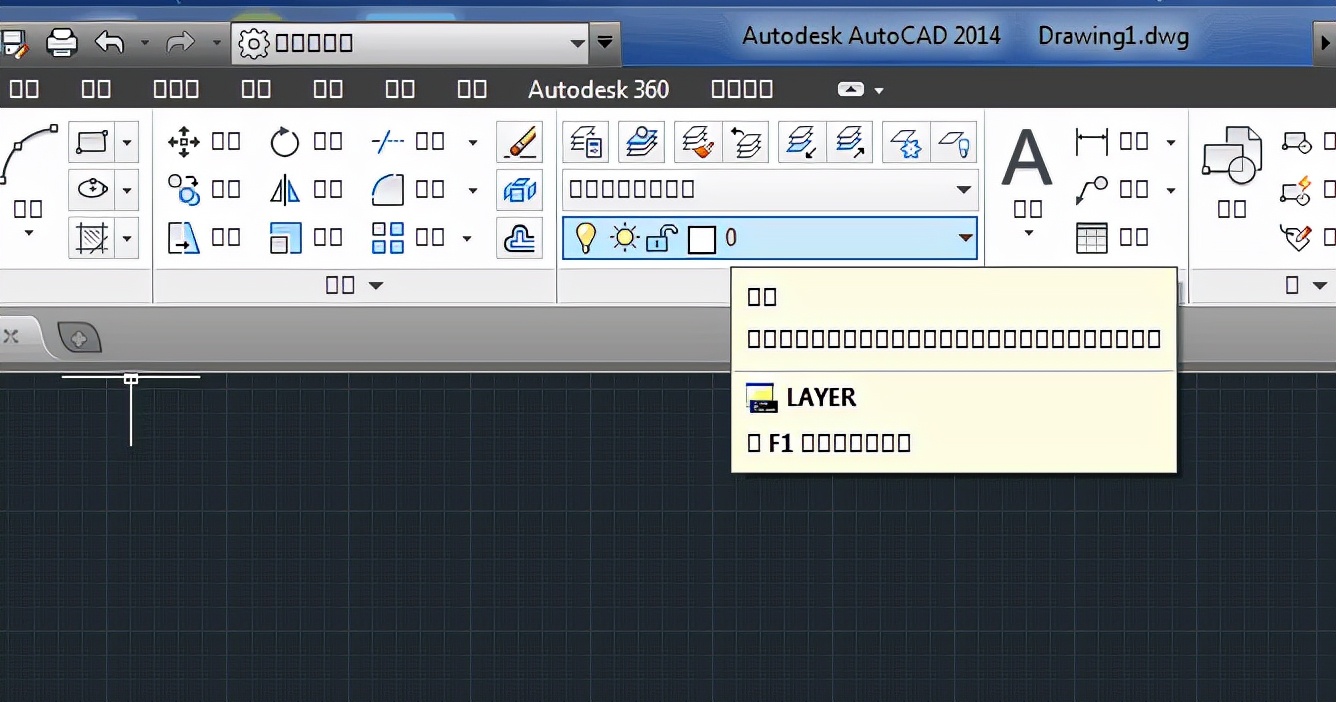Viewport: 1336px width, 702px height.
Task: Activate the Copy tool
Action: click(x=204, y=189)
